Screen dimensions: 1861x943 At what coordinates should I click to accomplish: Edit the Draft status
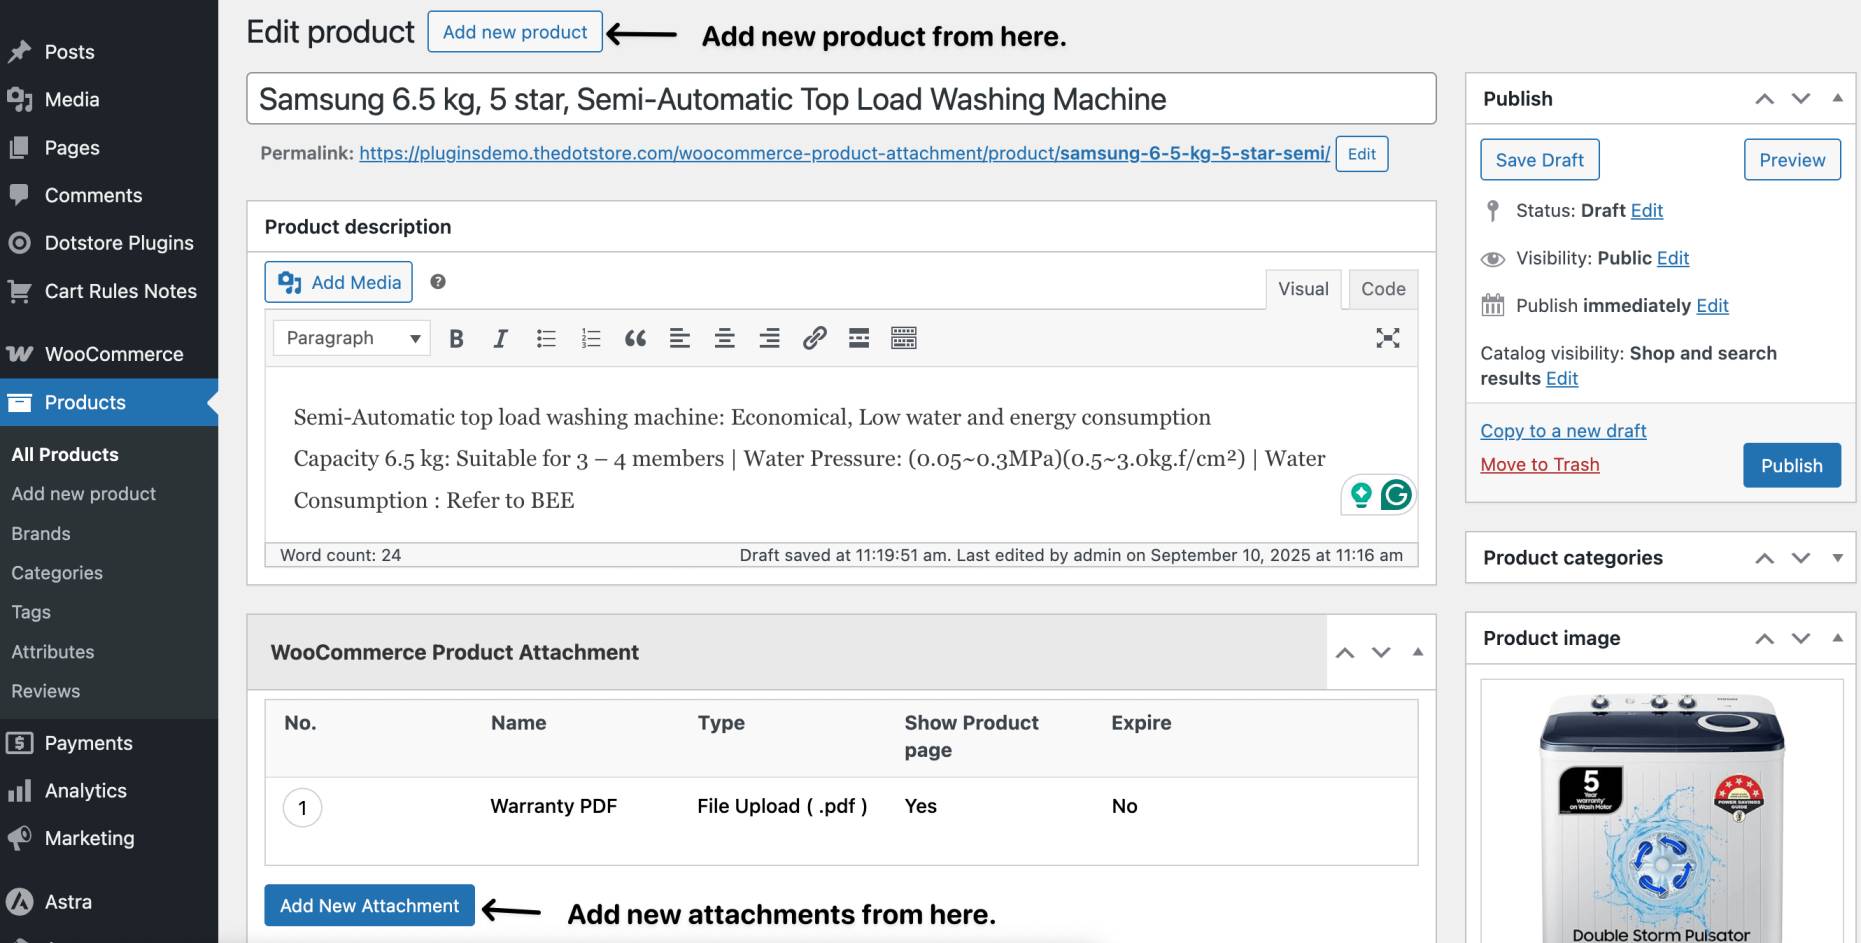click(1646, 211)
